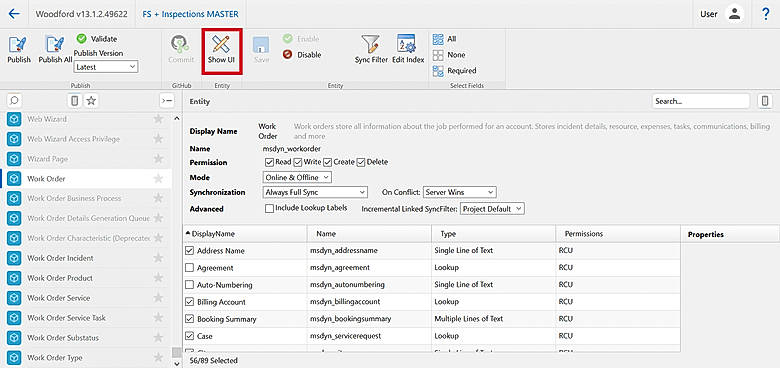780x368 pixels.
Task: Click the Validate button
Action: click(x=98, y=39)
